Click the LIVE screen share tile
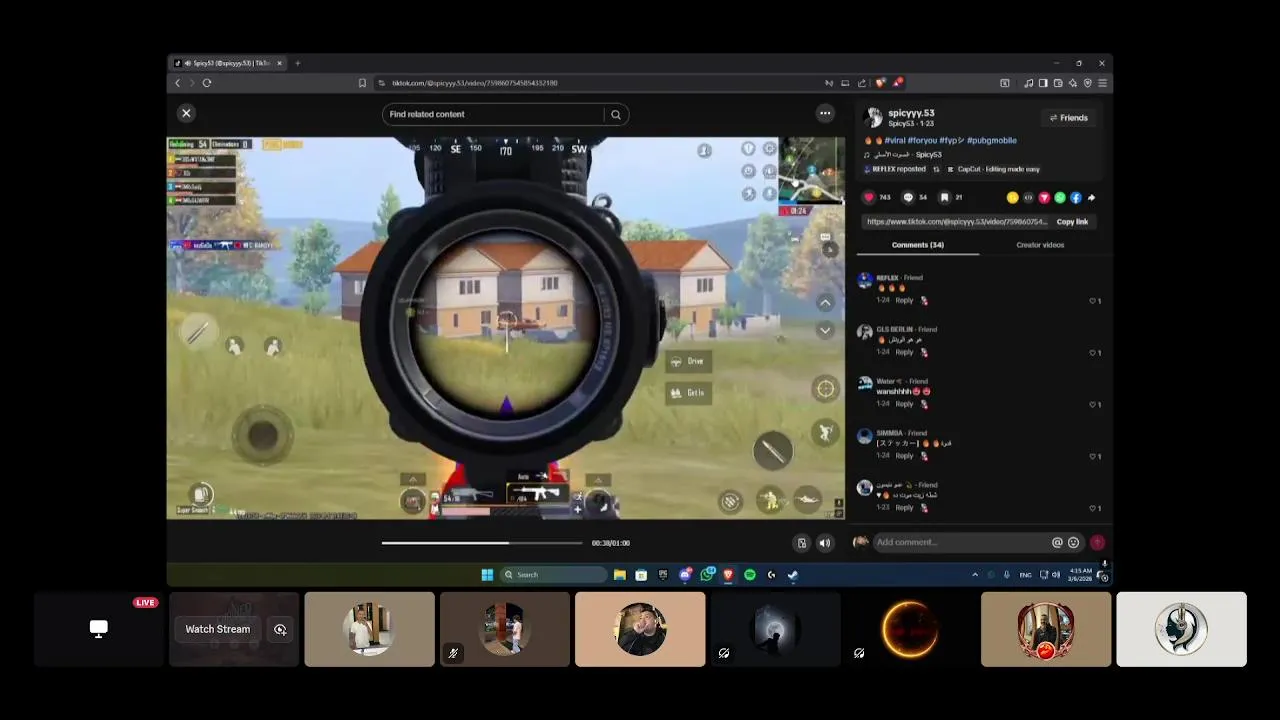1280x720 pixels. [98, 629]
